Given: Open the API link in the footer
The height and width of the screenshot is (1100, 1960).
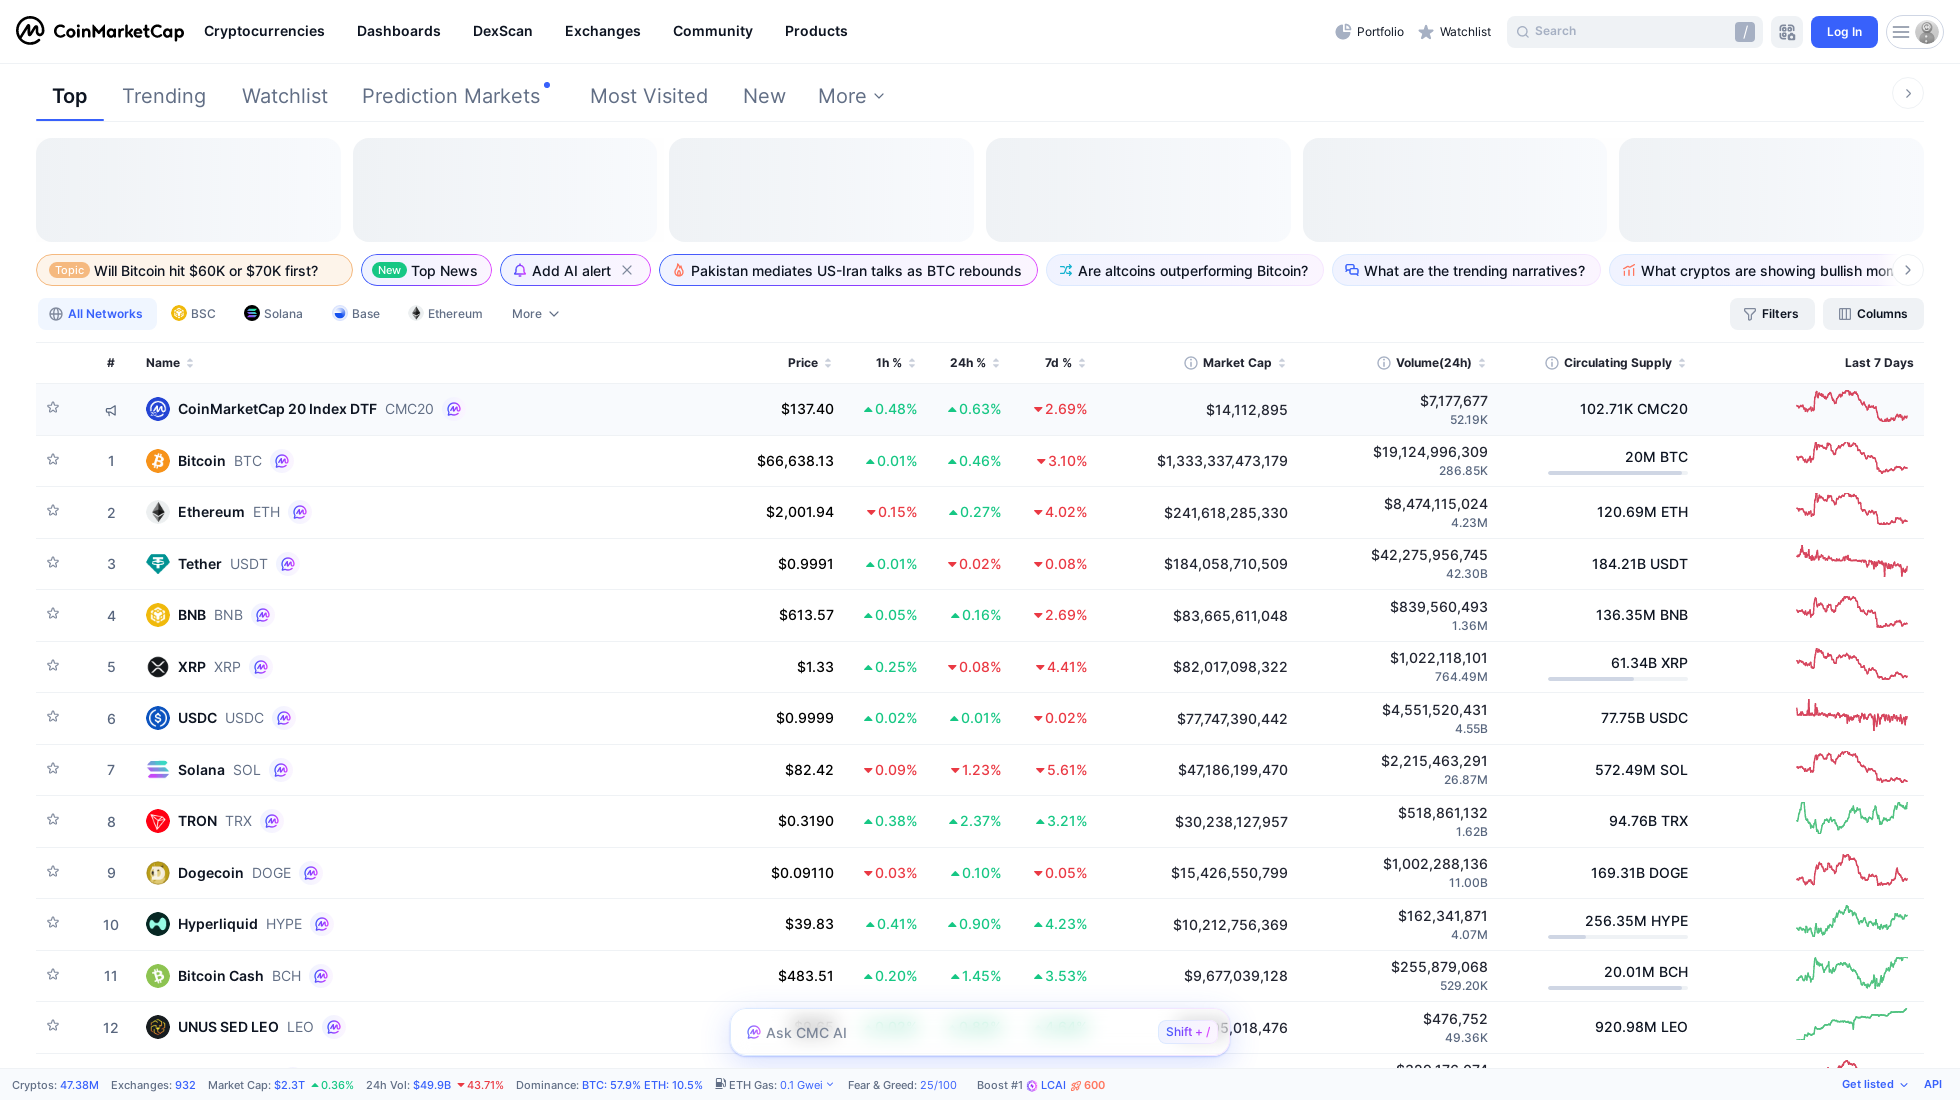Looking at the screenshot, I should (x=1931, y=1084).
